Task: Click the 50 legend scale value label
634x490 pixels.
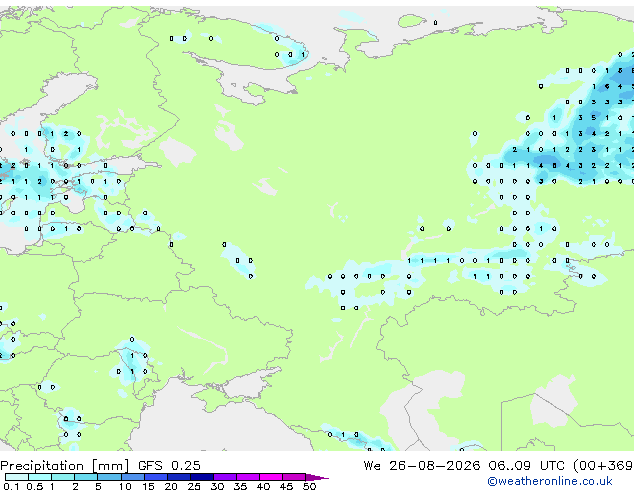Action: click(x=309, y=486)
